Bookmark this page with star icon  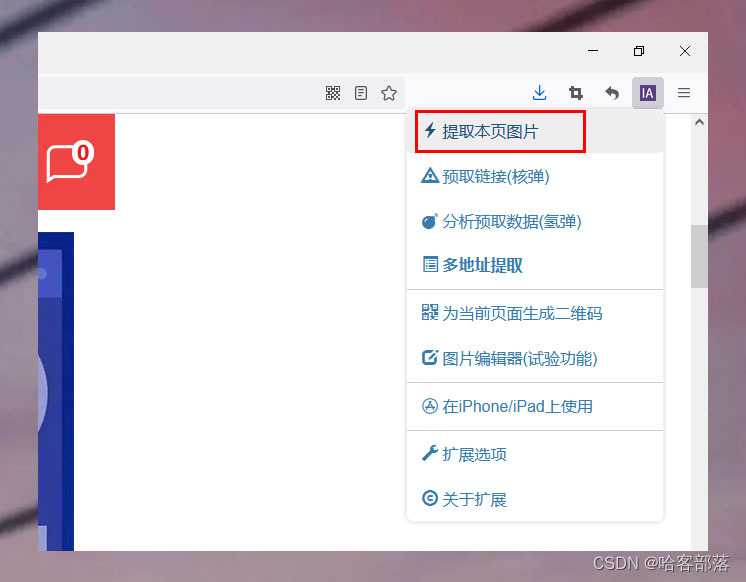[x=389, y=93]
